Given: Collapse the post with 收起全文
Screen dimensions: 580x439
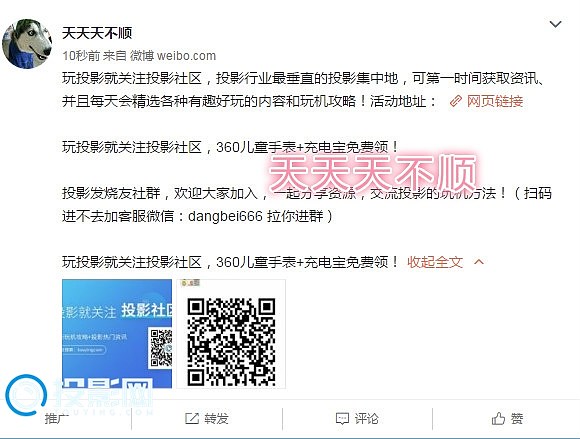Looking at the screenshot, I should (435, 262).
